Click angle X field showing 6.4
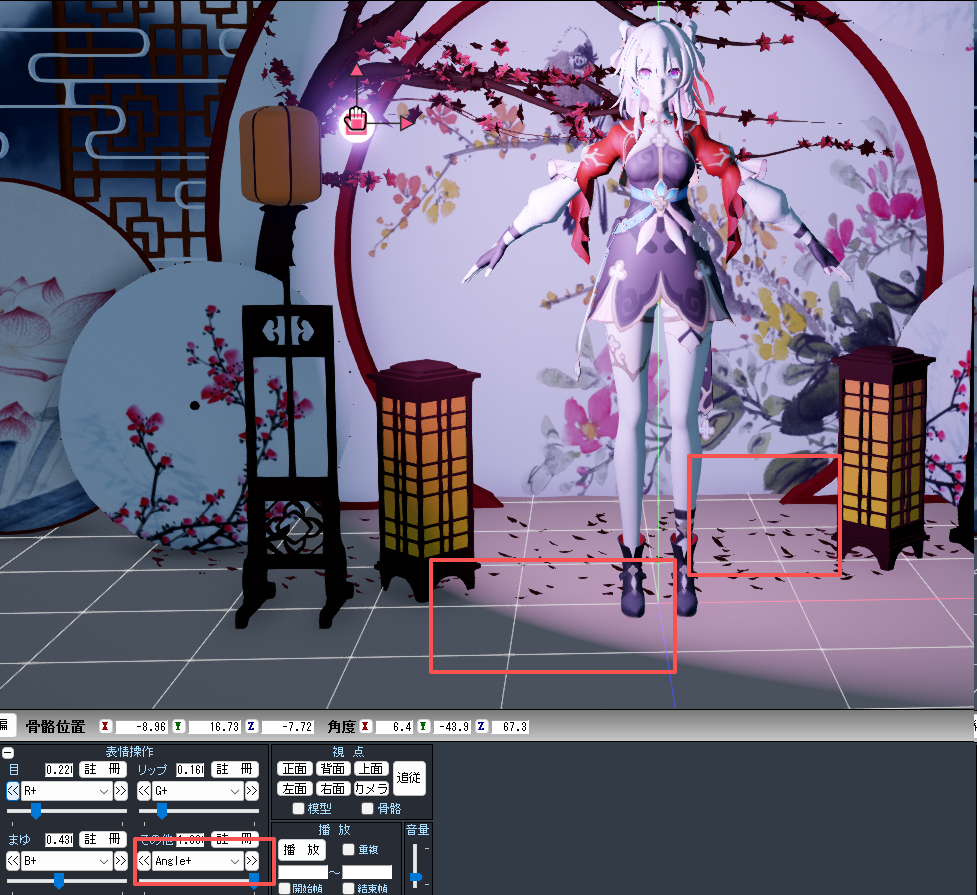The height and width of the screenshot is (895, 977). (393, 727)
